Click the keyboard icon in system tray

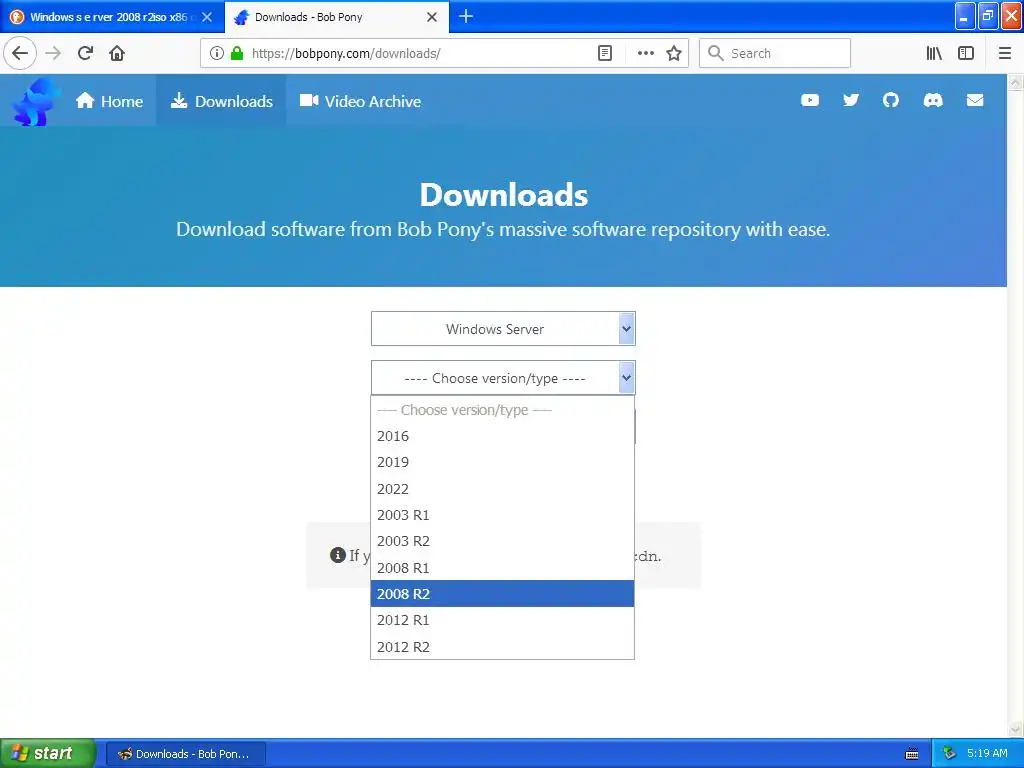click(x=912, y=754)
